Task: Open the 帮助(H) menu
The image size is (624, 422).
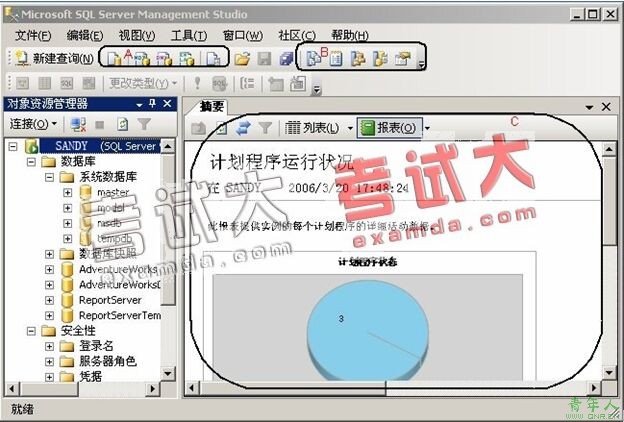Action: point(349,36)
